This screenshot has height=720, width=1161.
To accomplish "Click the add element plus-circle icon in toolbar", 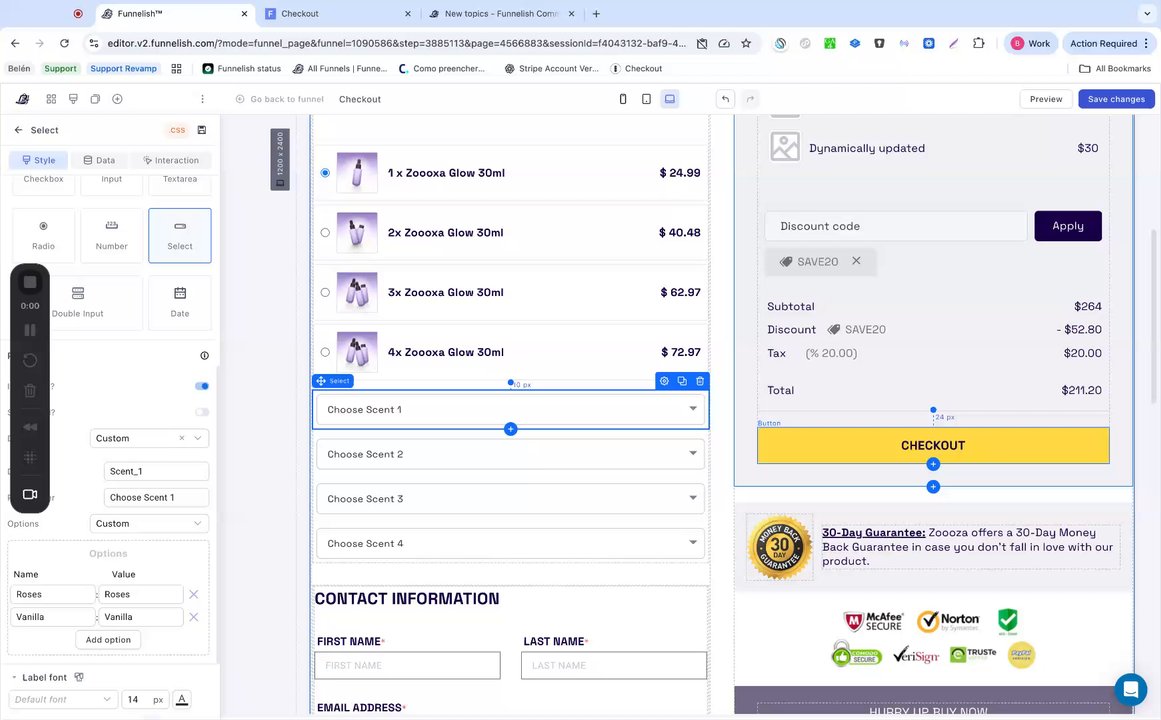I will point(117,99).
